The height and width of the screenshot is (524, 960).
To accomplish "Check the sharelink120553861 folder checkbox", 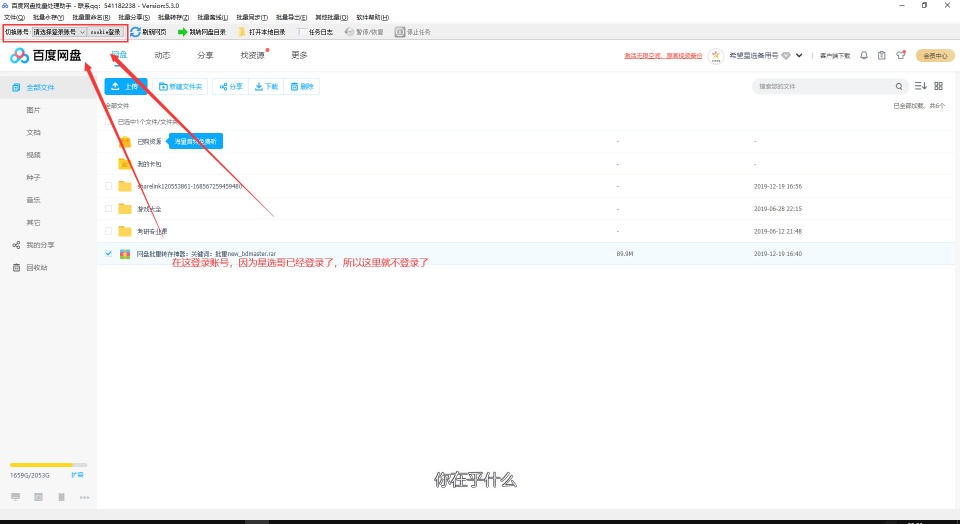I will tap(108, 186).
